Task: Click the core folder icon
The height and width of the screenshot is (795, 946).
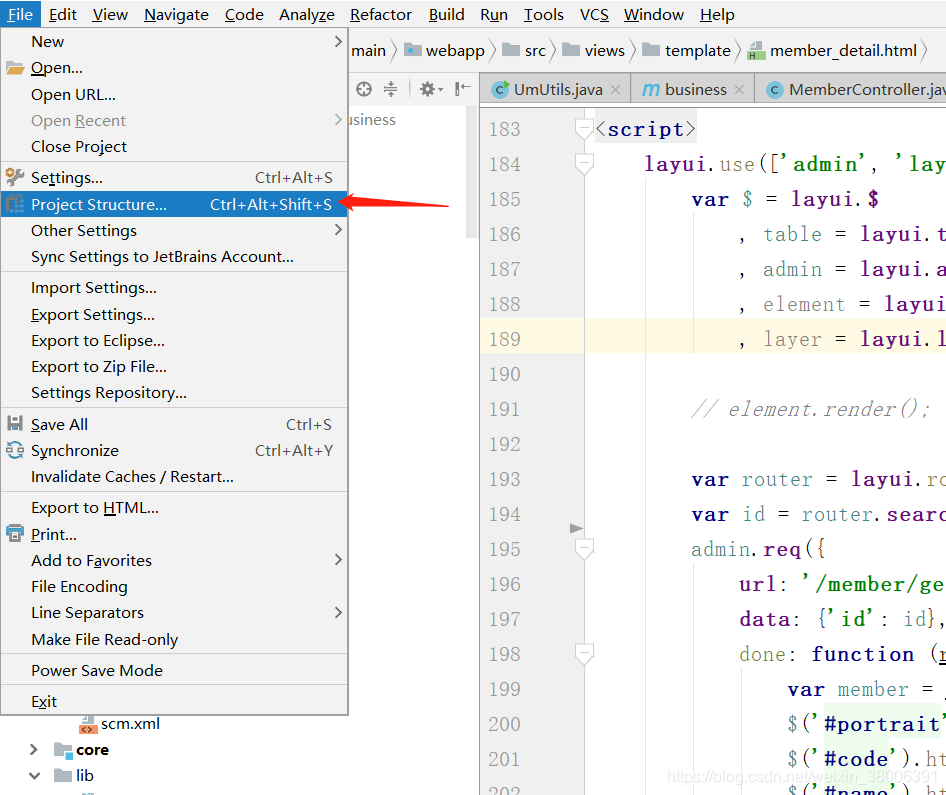Action: pyautogui.click(x=63, y=750)
